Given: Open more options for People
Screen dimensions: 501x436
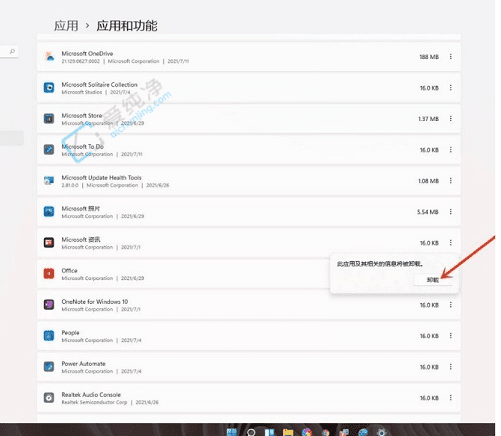Looking at the screenshot, I should 451,336.
